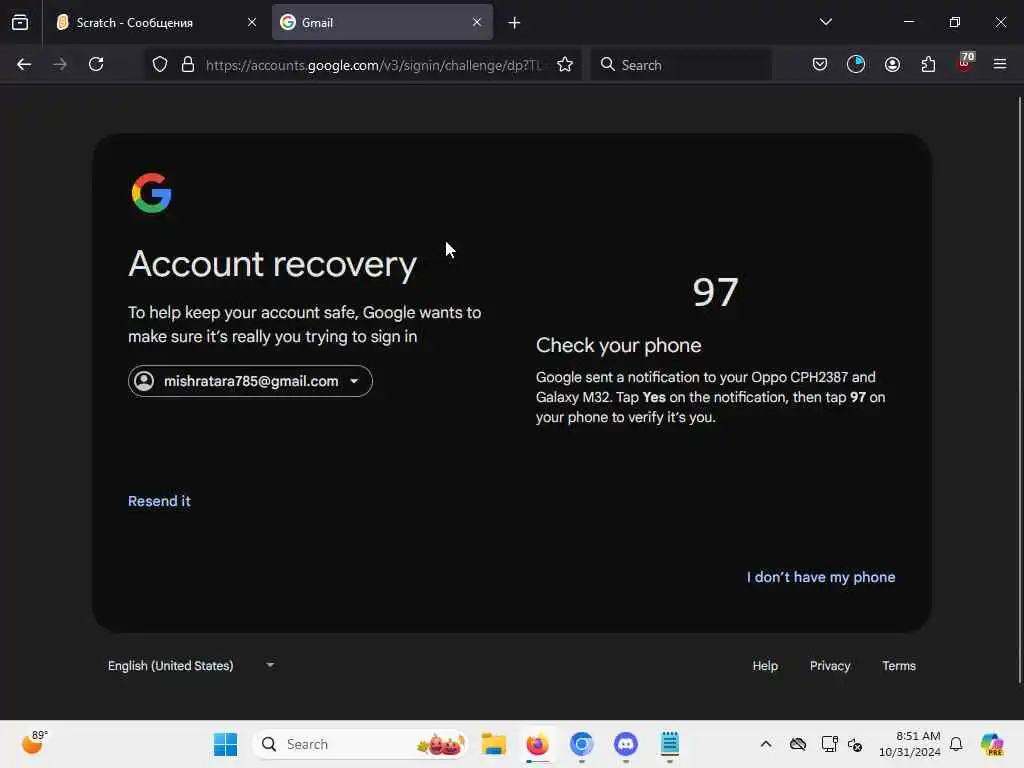Open the blue circular extension icon
The height and width of the screenshot is (768, 1024).
click(x=856, y=64)
